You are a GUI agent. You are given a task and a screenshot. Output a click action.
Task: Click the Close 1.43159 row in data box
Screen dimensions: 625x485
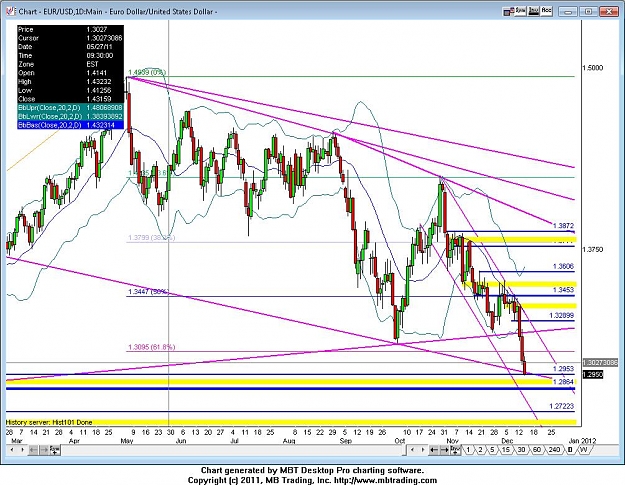[x=70, y=99]
